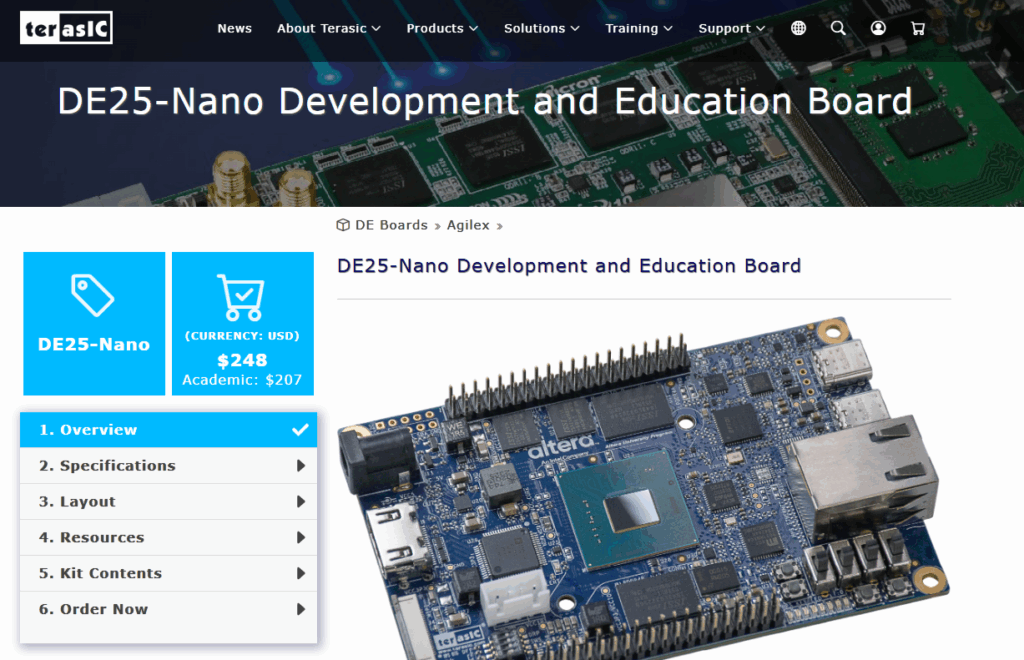1024x660 pixels.
Task: Open the user account icon
Action: tap(878, 28)
